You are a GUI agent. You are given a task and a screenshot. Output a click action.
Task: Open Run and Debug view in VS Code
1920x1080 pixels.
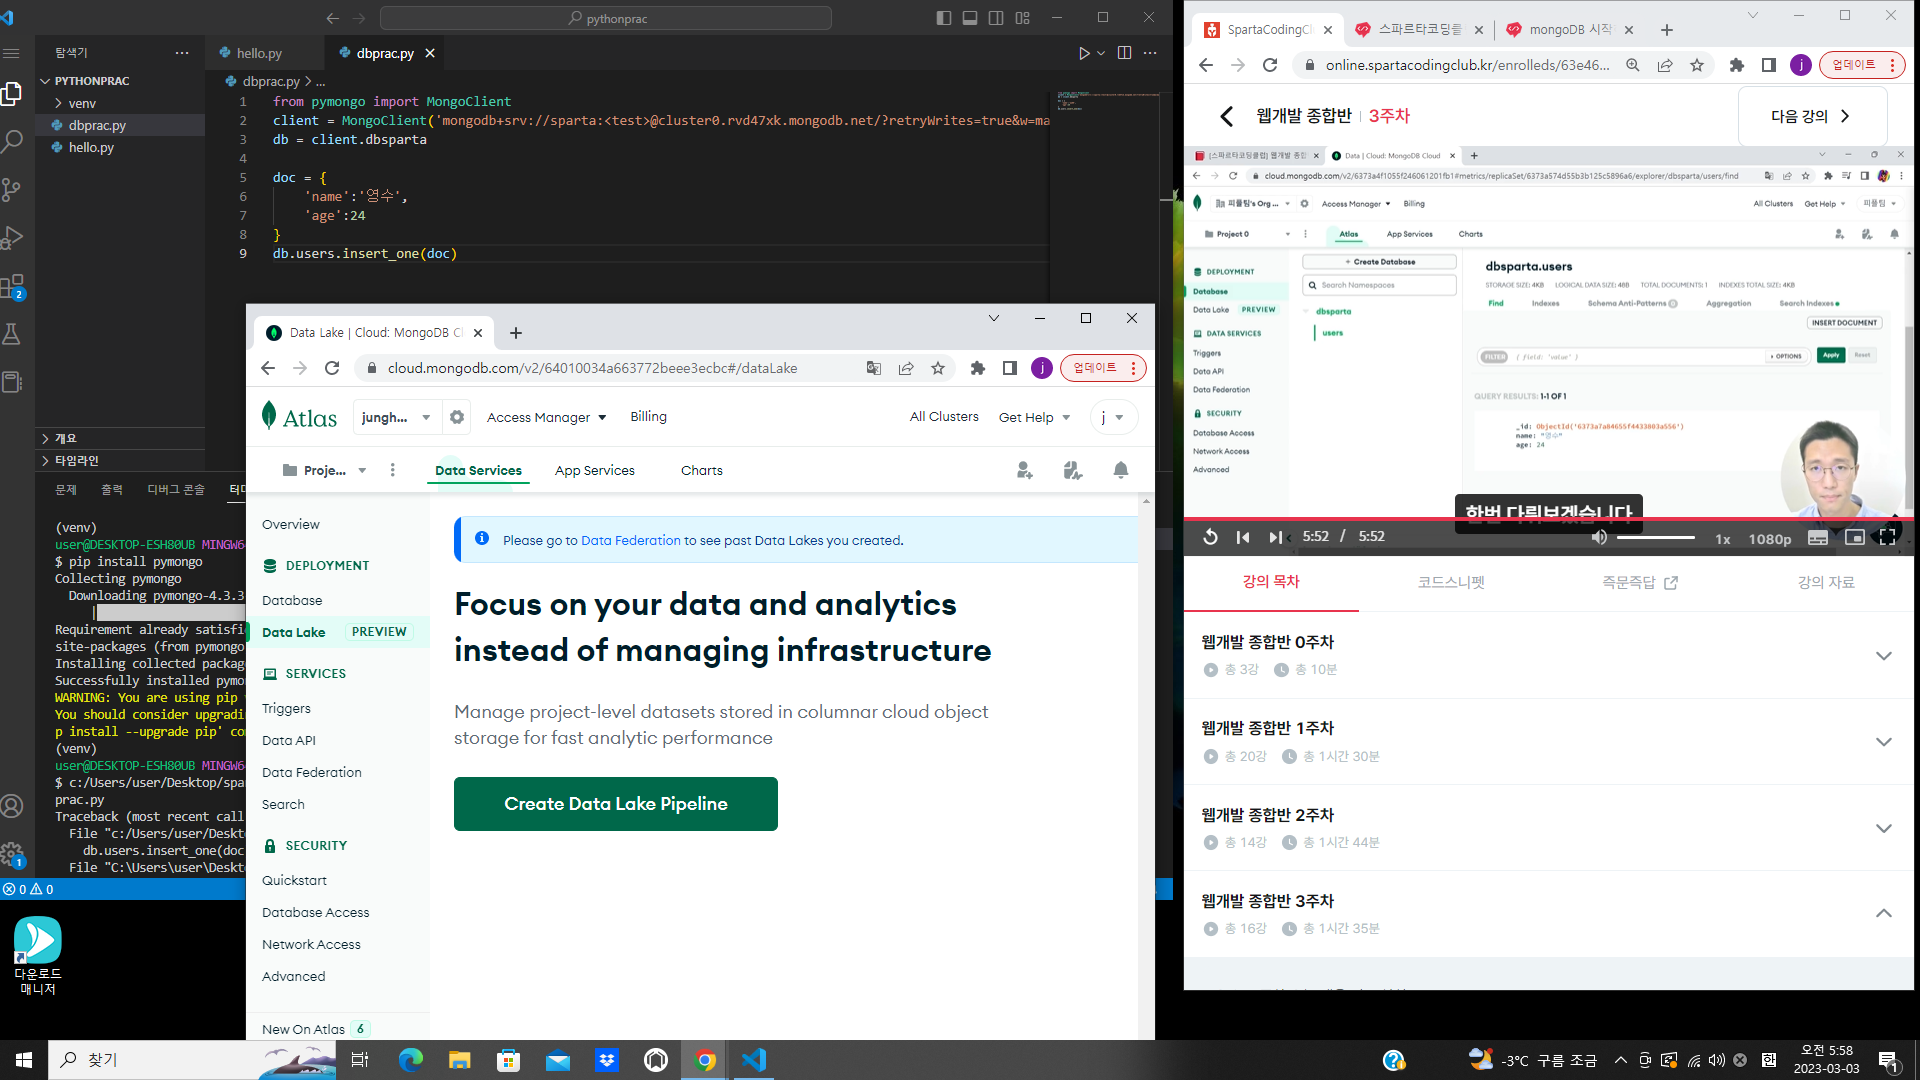tap(12, 238)
